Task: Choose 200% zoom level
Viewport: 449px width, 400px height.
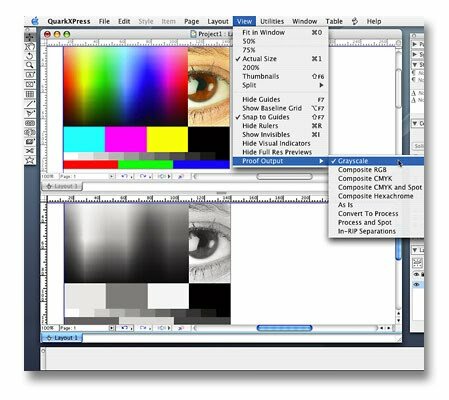Action: [x=281, y=67]
